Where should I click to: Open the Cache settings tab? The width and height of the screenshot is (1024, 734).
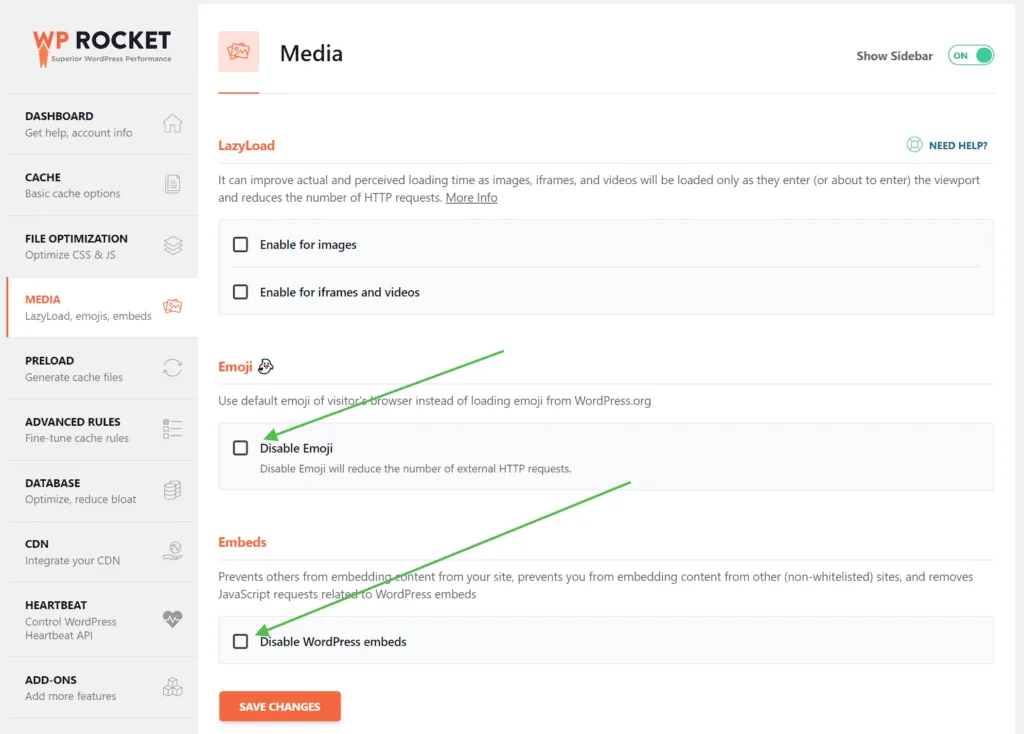103,185
